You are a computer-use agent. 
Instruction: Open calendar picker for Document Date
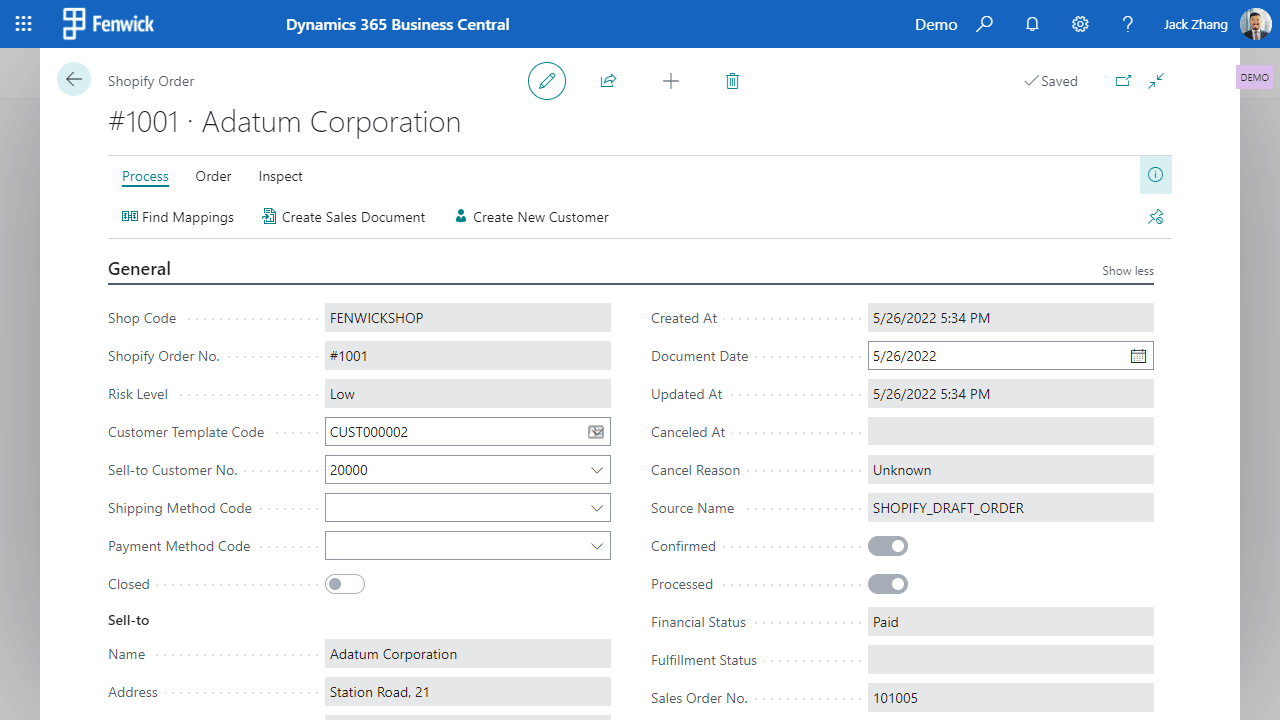(x=1138, y=356)
